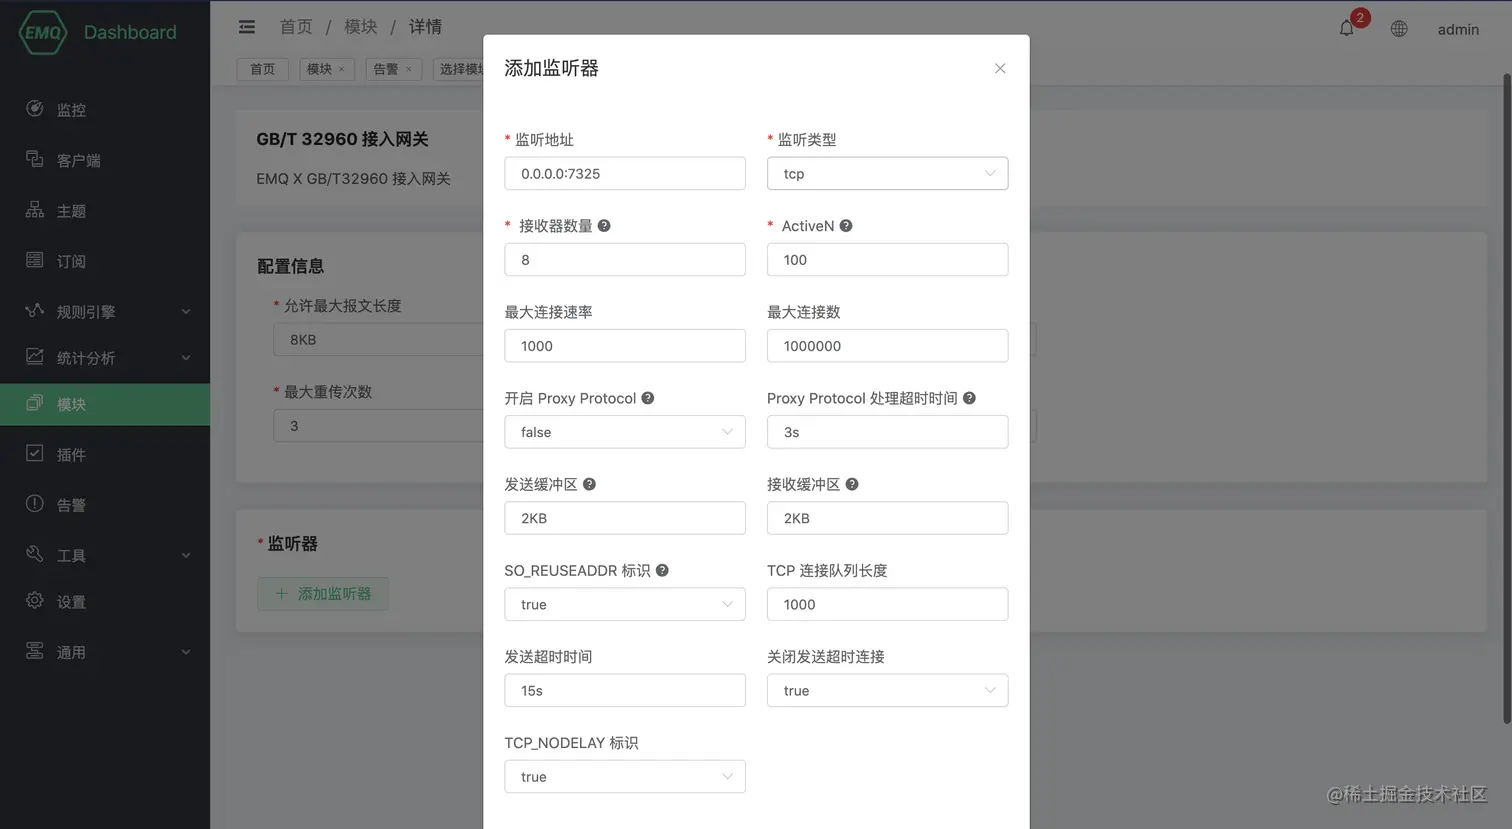Image resolution: width=1512 pixels, height=829 pixels.
Task: Open the notifications bell icon
Action: point(1347,28)
